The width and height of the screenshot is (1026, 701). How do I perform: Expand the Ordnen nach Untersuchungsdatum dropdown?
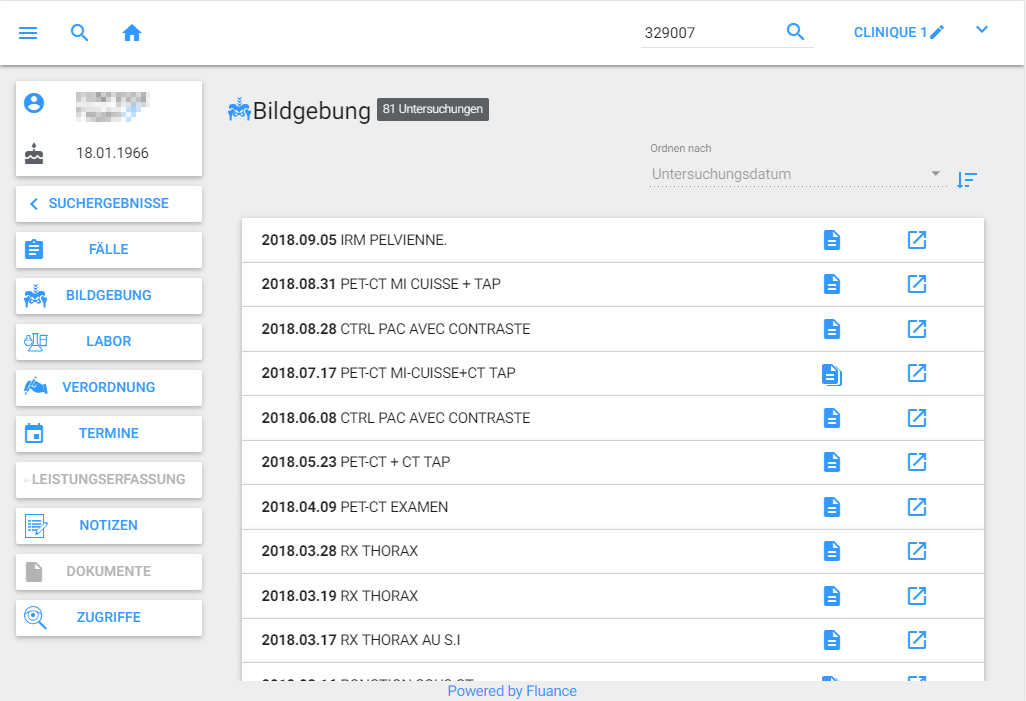click(796, 174)
